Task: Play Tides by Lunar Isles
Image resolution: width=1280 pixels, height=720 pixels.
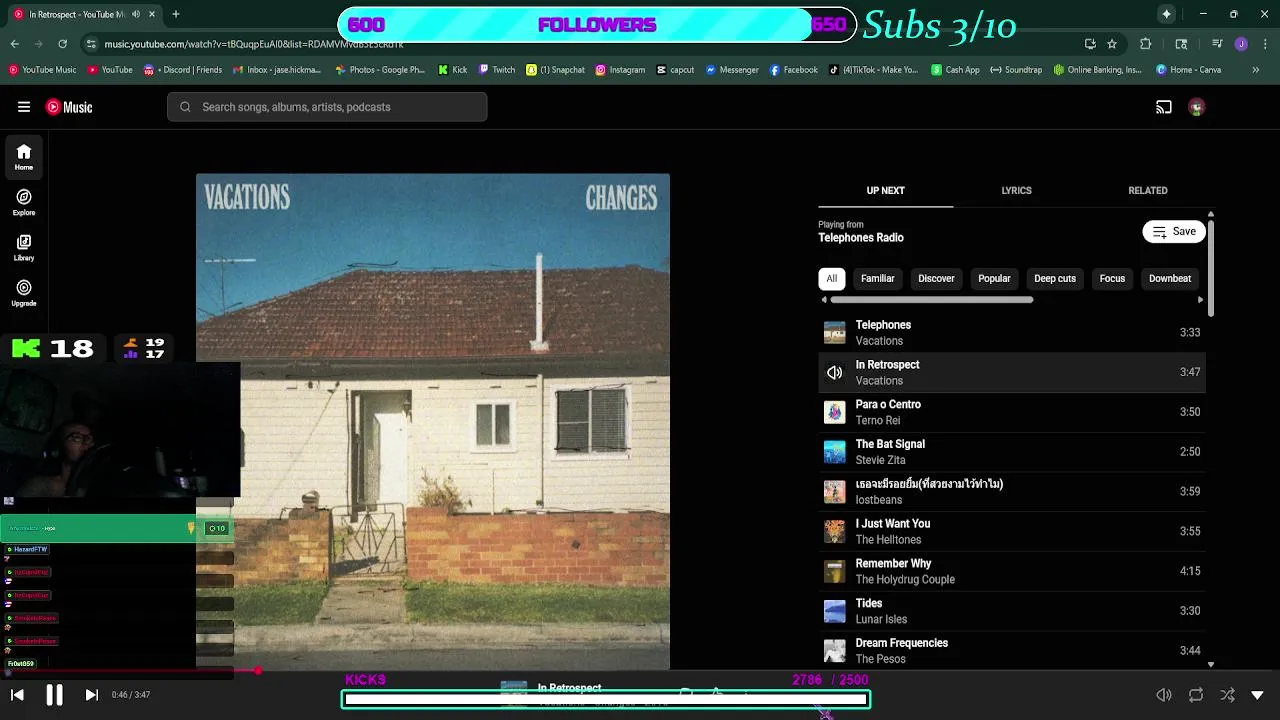Action: click(x=1012, y=611)
